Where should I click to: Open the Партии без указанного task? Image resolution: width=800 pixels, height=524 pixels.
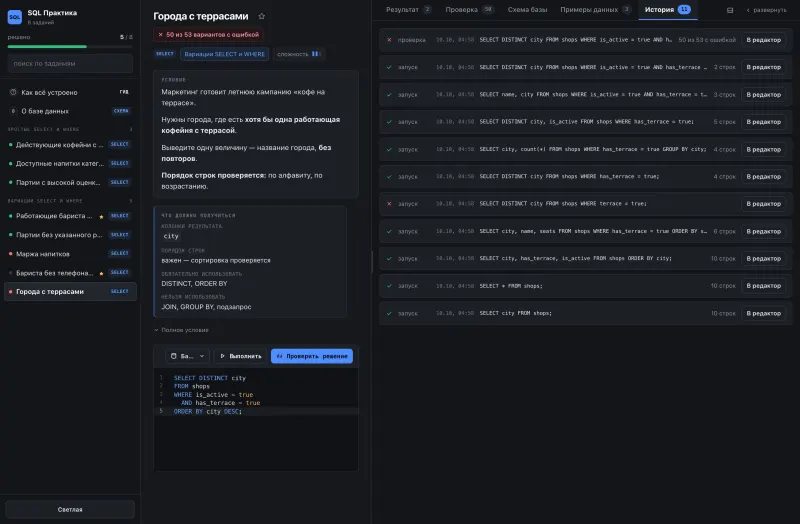point(70,235)
